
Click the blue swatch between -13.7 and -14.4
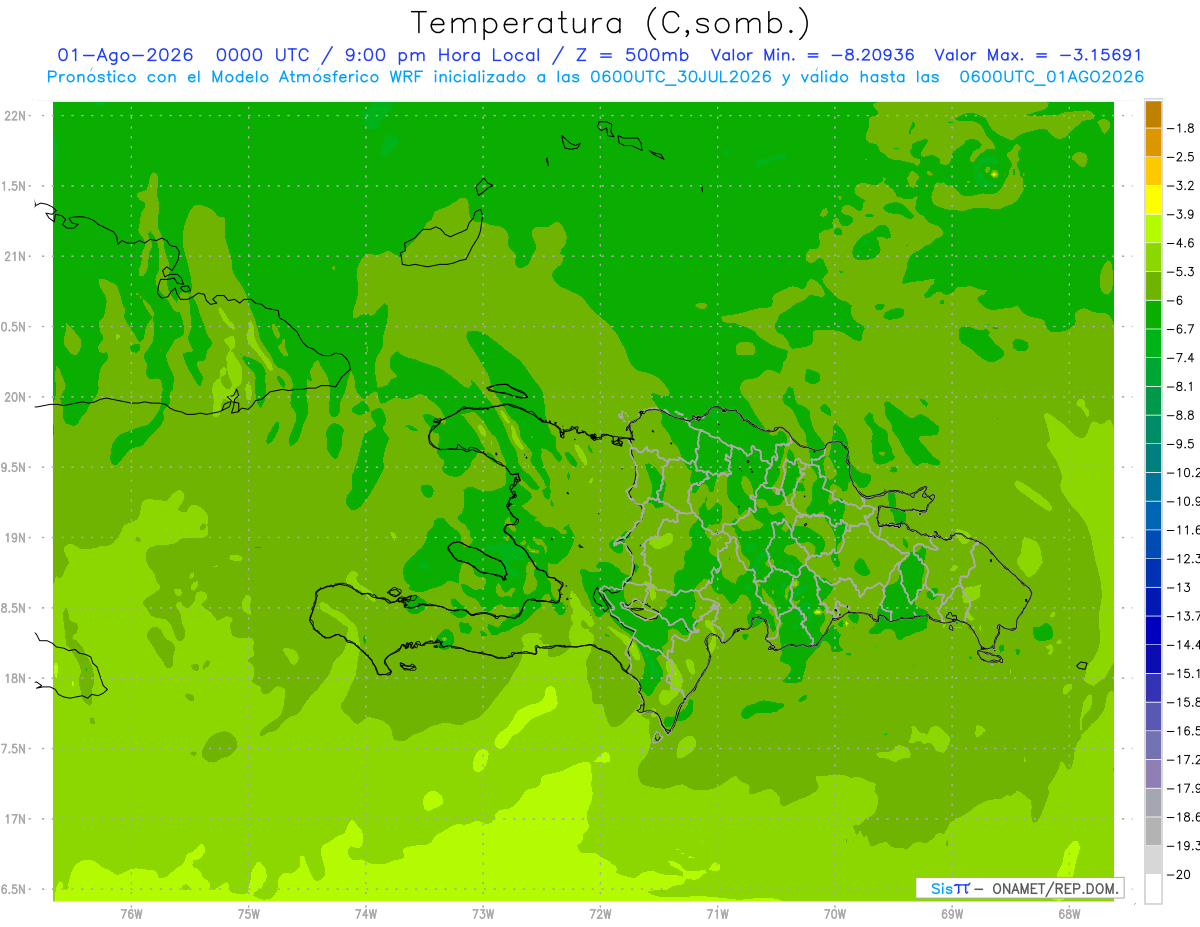pos(1153,630)
